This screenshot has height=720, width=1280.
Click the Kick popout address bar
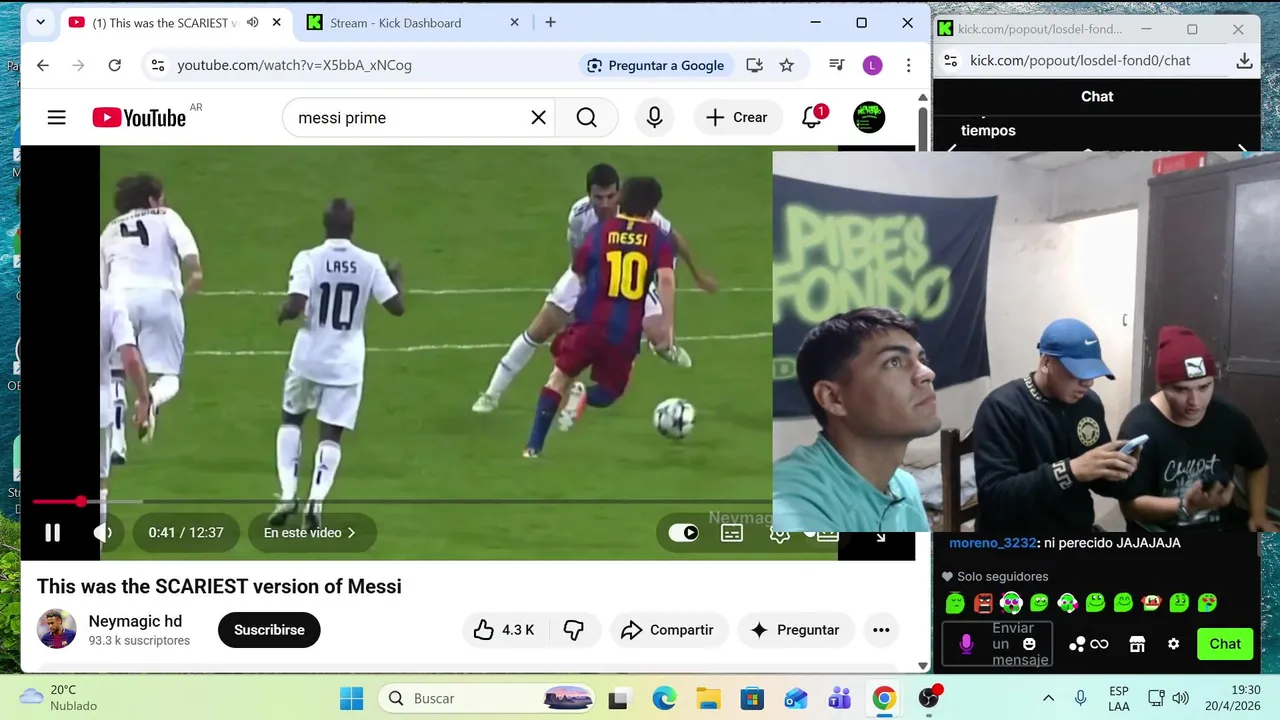(x=1080, y=60)
